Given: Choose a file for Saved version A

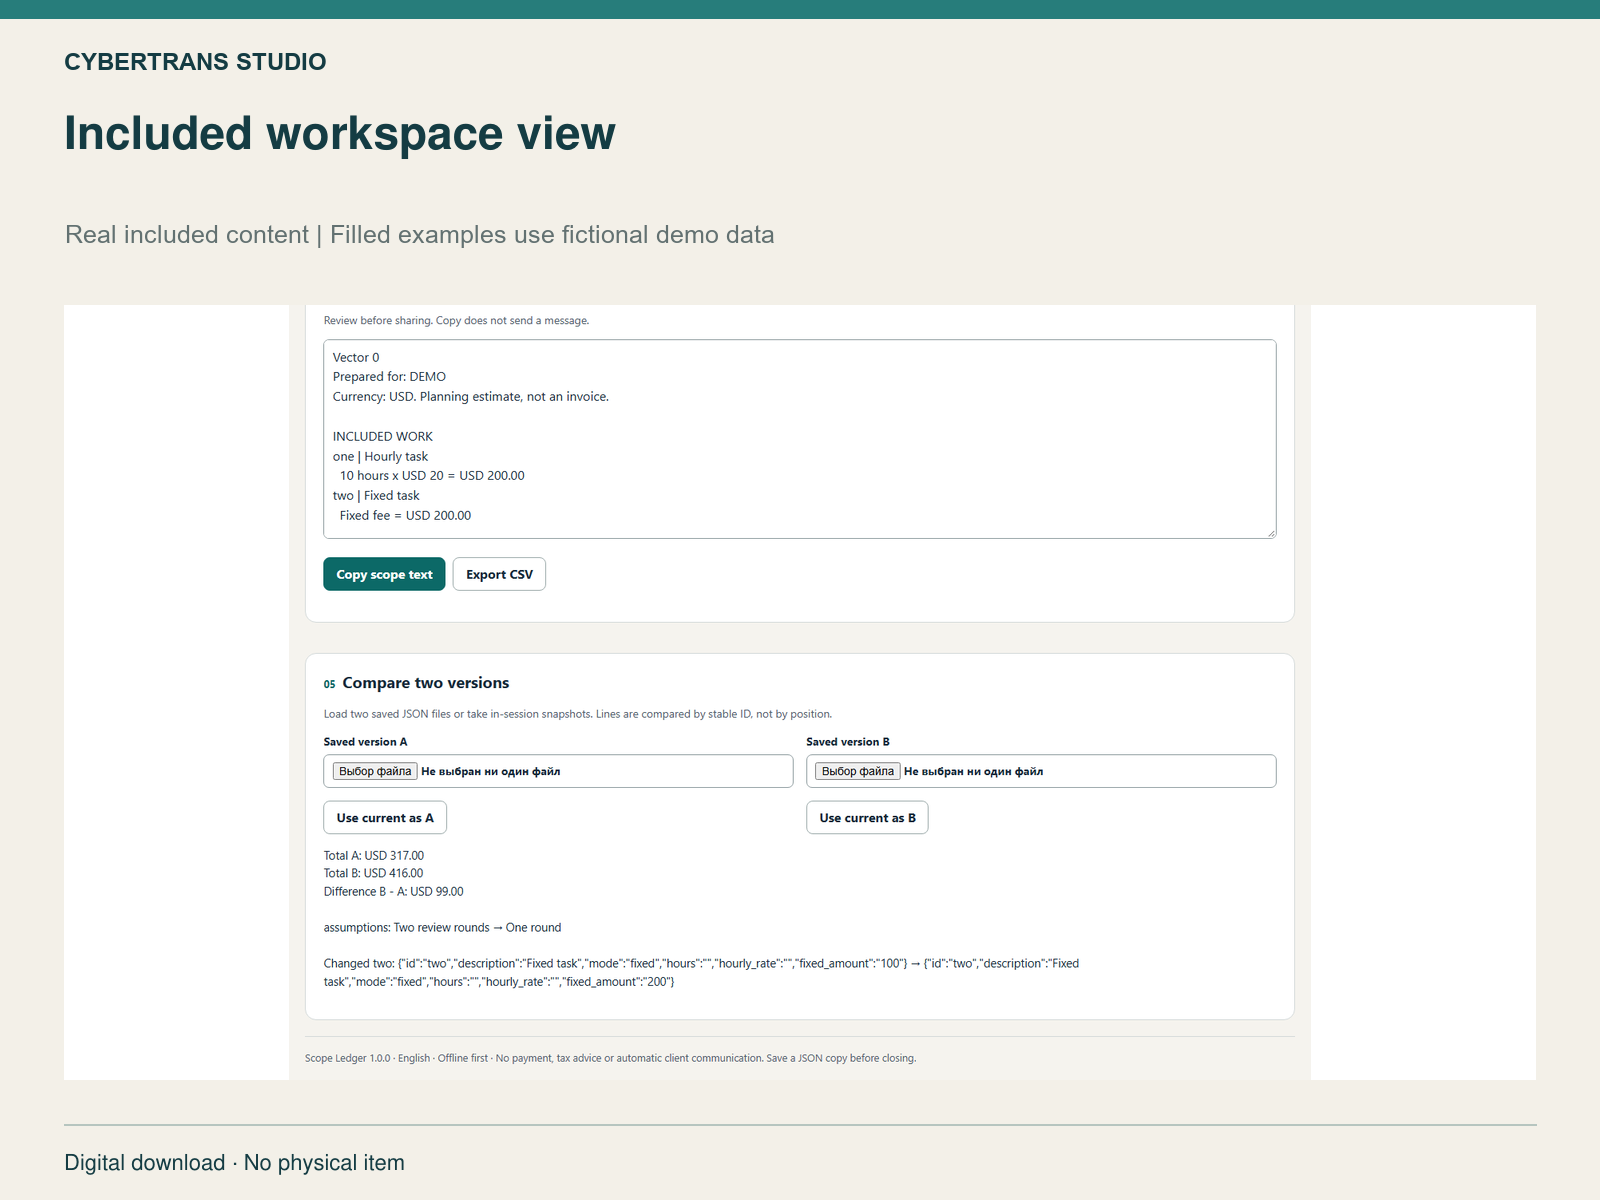Looking at the screenshot, I should pos(375,771).
